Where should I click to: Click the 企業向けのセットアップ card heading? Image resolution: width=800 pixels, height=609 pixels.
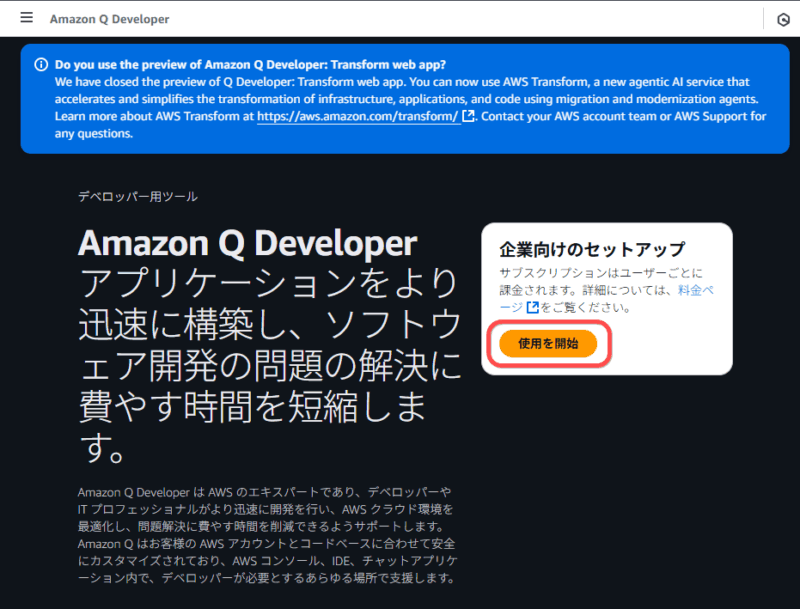point(592,249)
